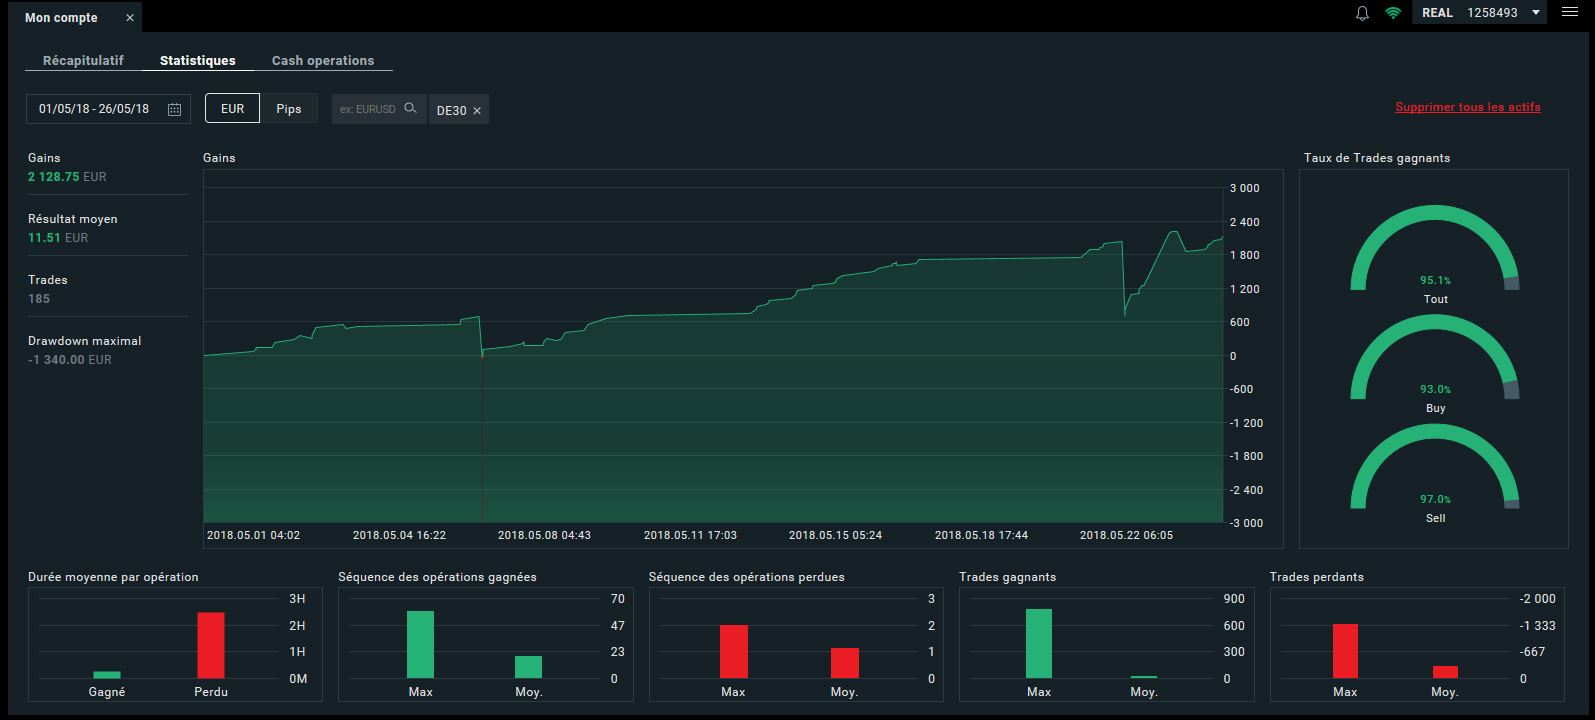The image size is (1595, 720).
Task: Open the Récapitulatif tab
Action: [x=83, y=60]
